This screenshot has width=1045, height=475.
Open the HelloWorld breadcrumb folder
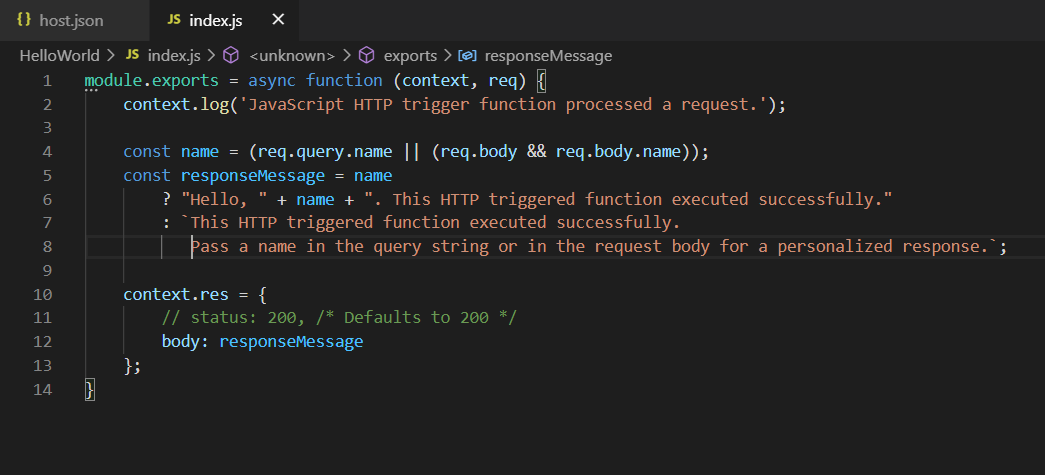pyautogui.click(x=59, y=56)
